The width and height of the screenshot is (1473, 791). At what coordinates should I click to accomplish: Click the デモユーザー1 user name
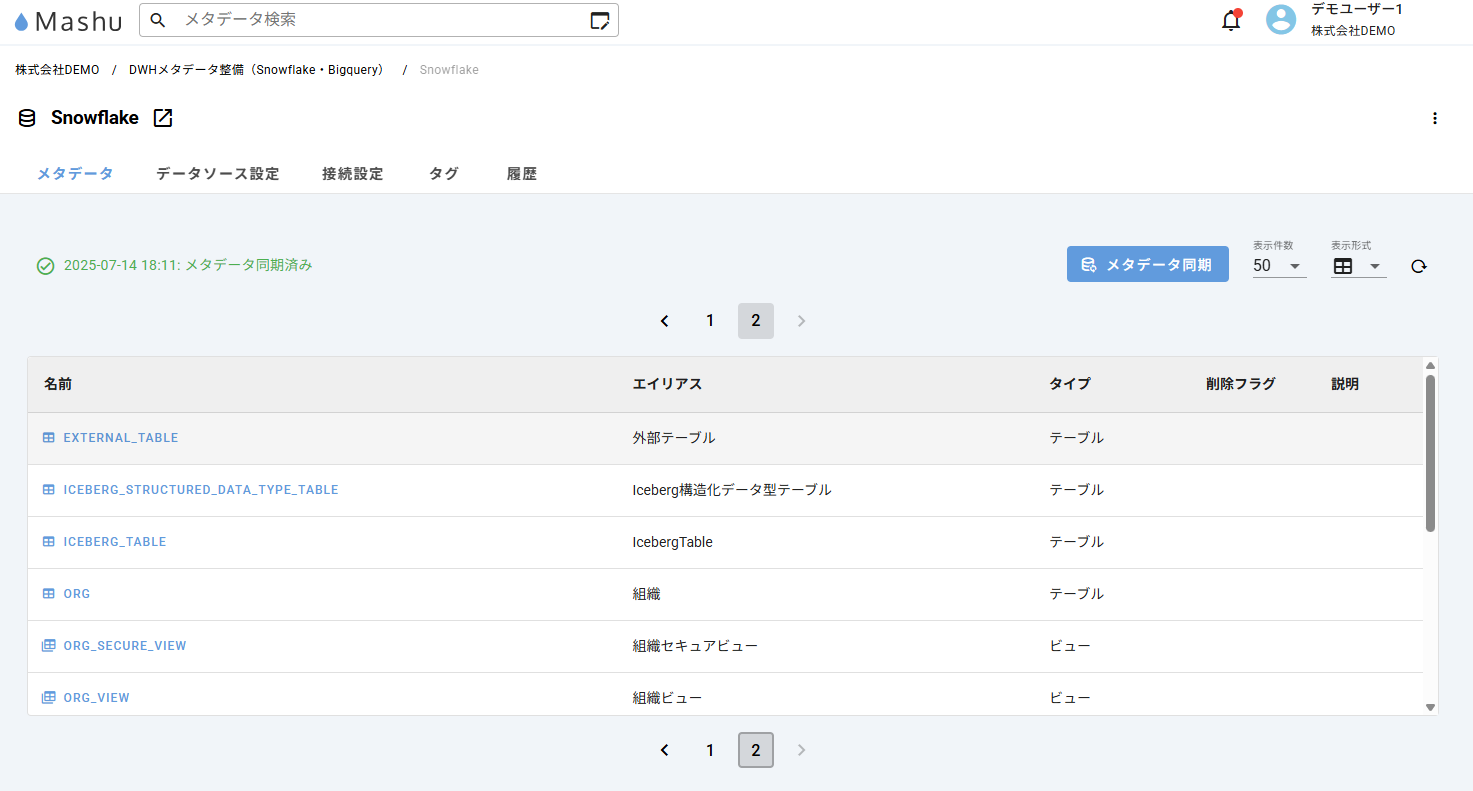coord(1357,9)
